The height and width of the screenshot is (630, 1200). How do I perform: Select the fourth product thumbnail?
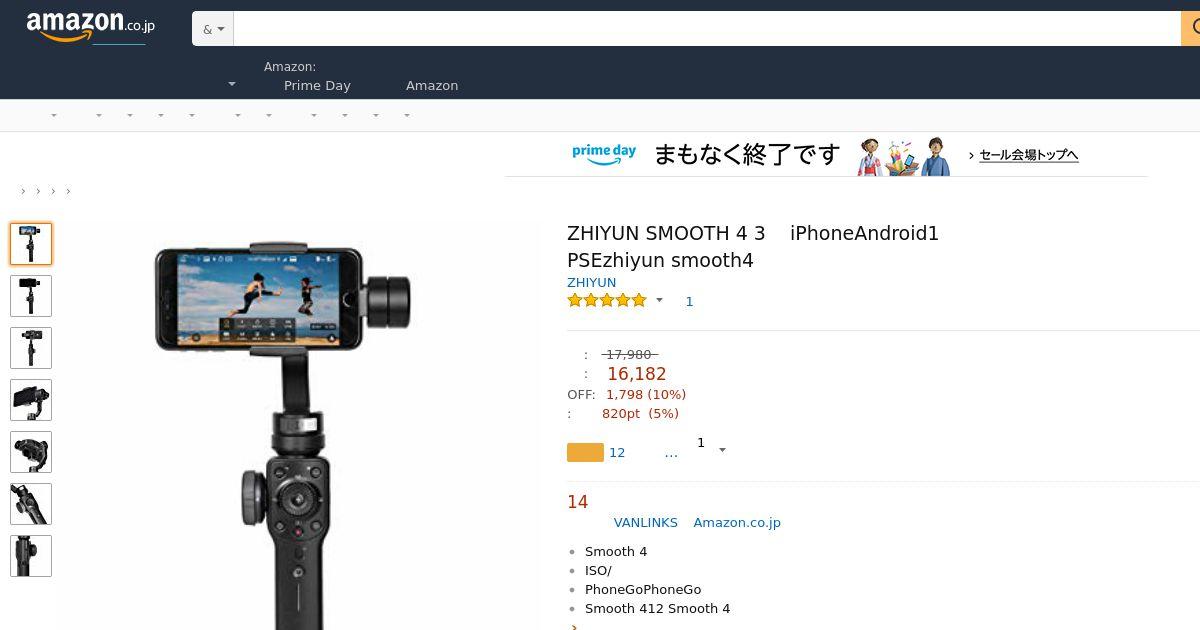pos(31,400)
